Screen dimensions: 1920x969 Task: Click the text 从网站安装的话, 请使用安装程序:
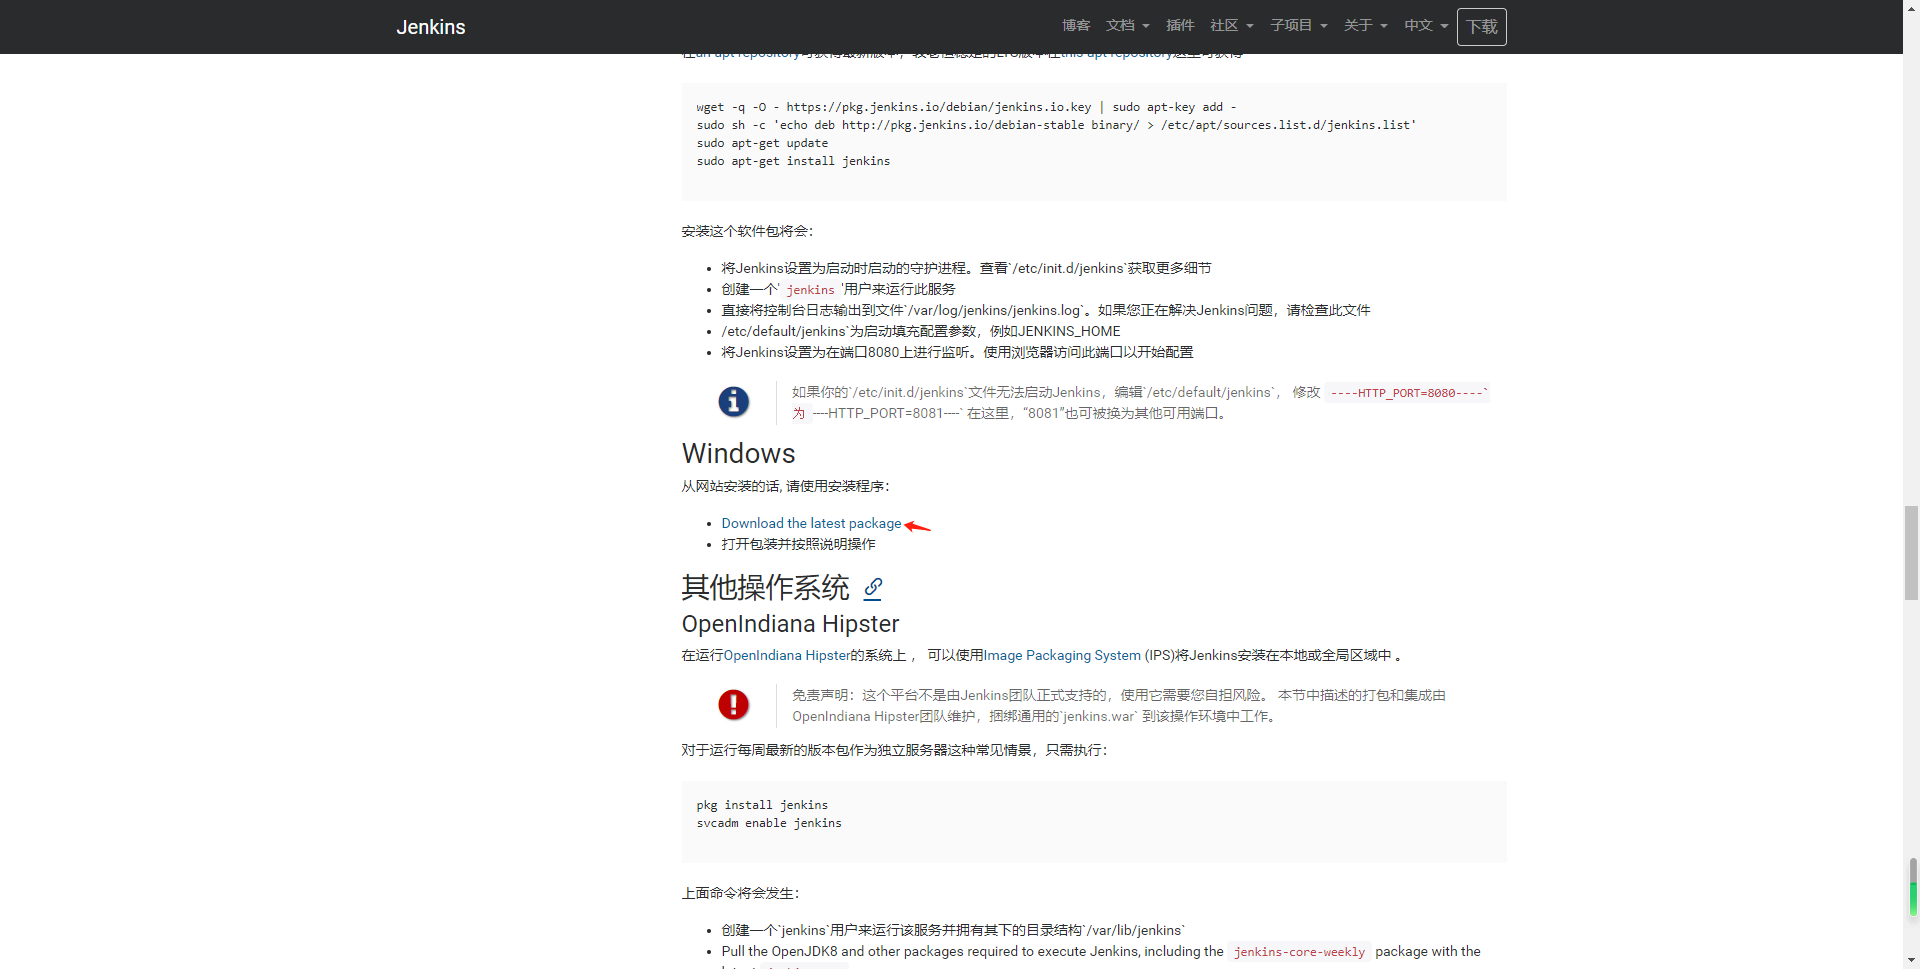coord(786,486)
